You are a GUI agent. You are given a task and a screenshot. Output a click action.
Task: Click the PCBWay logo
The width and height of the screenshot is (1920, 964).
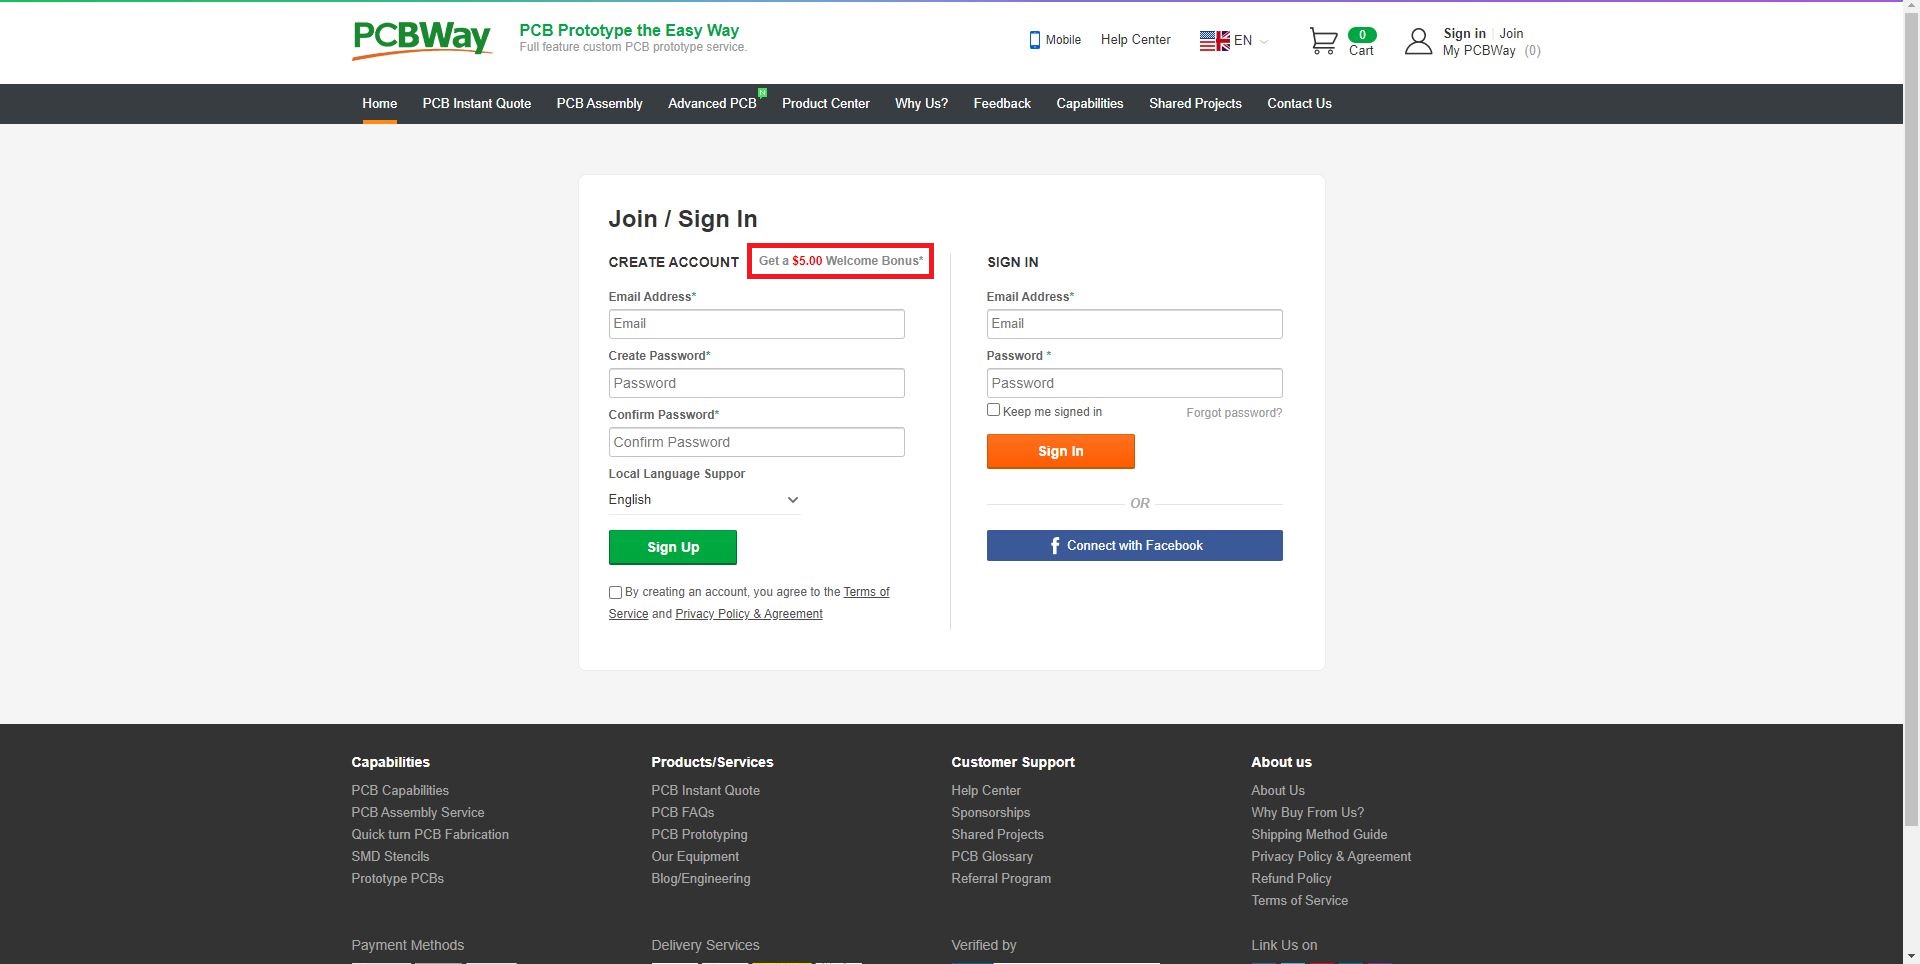421,40
